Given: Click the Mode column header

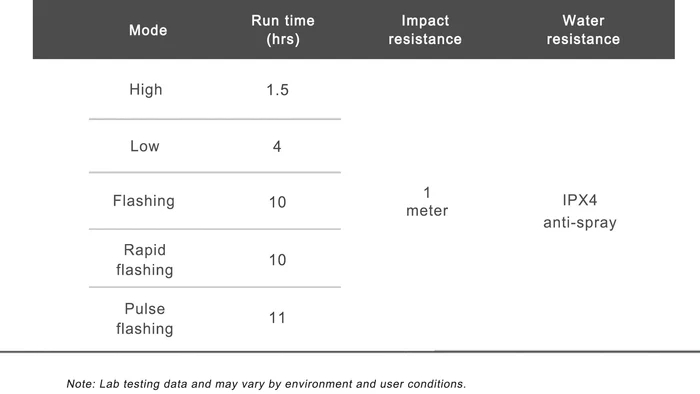Looking at the screenshot, I should click(148, 30).
